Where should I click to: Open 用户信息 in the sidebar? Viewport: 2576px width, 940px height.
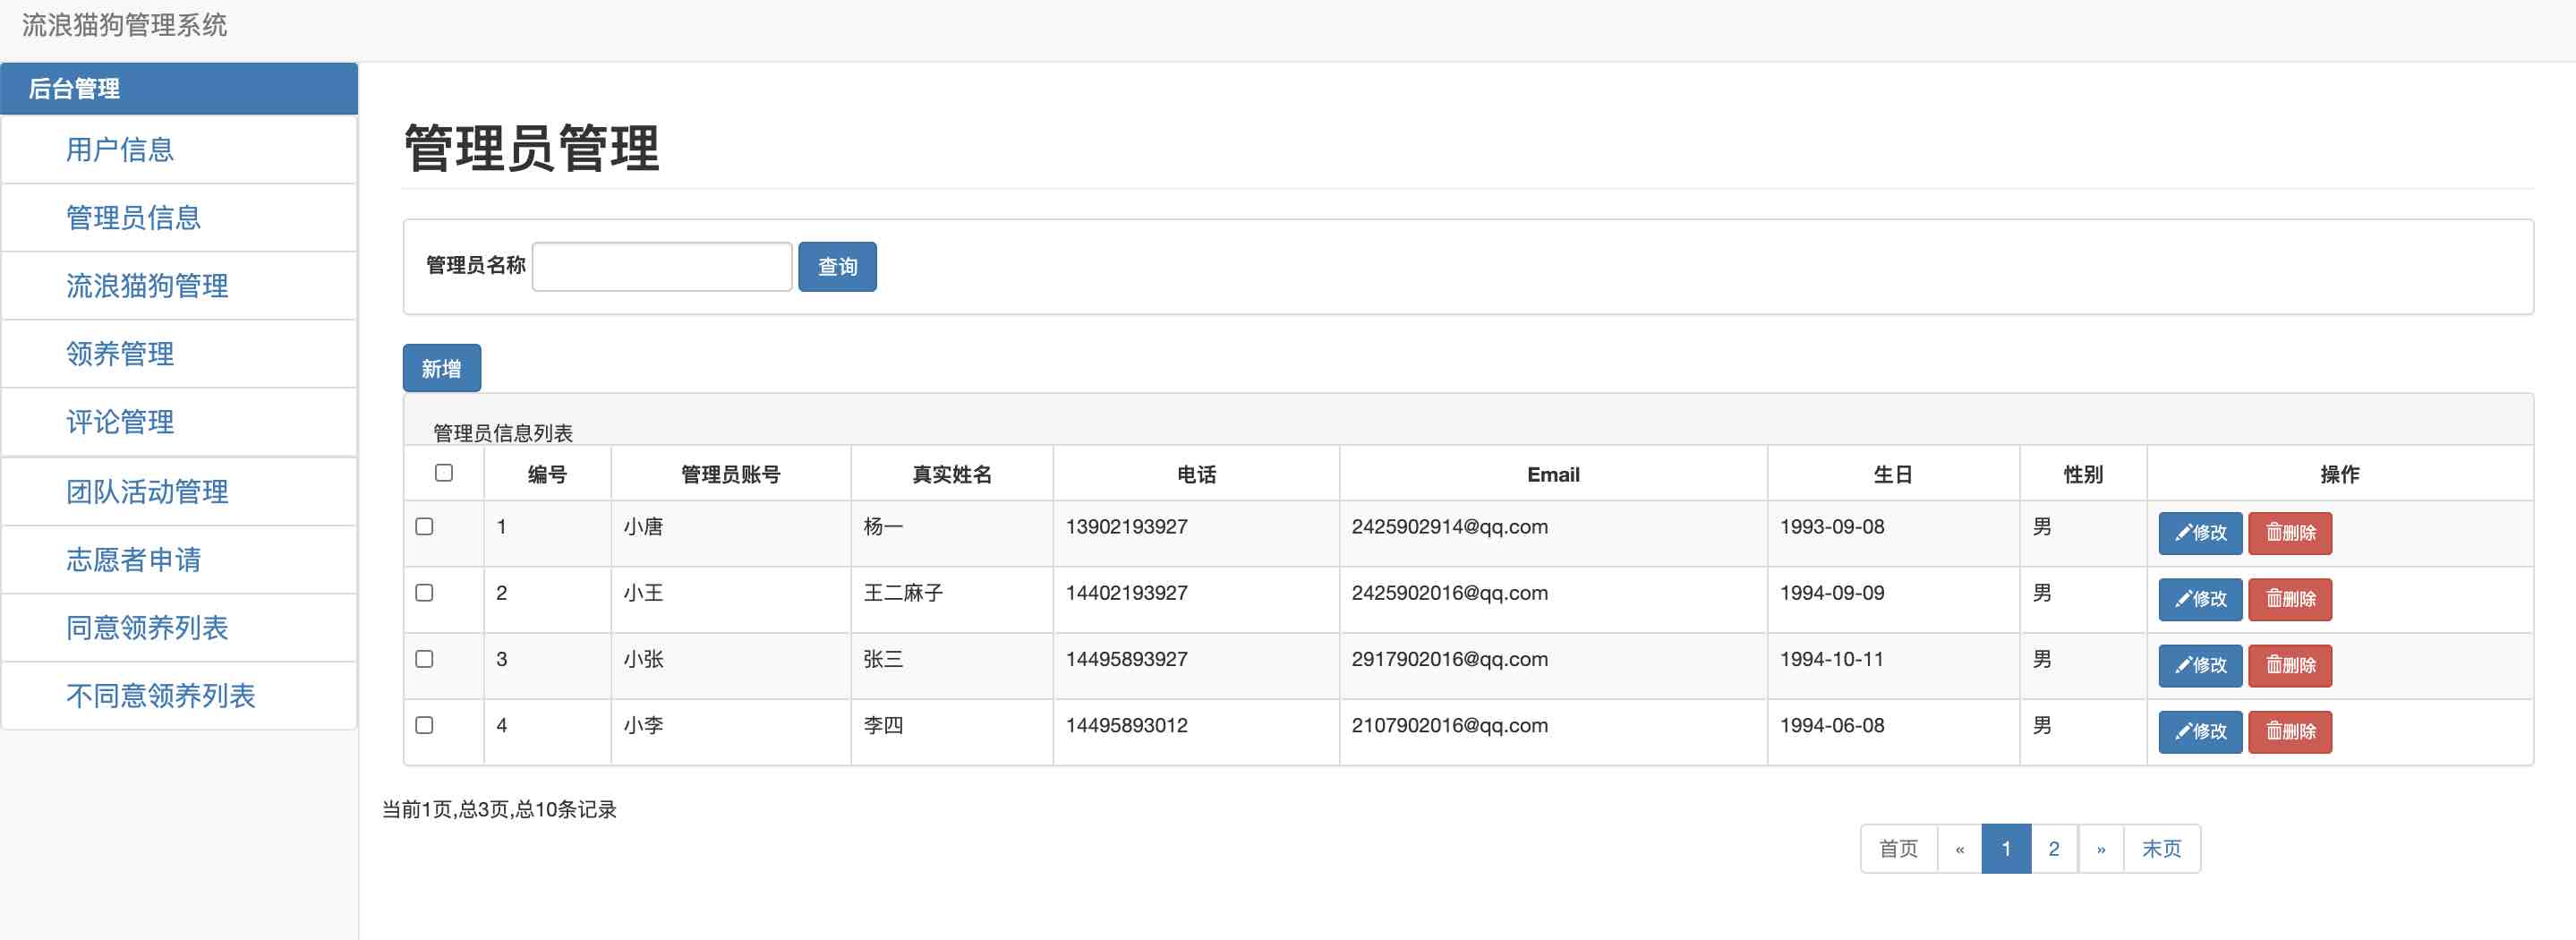pos(120,150)
